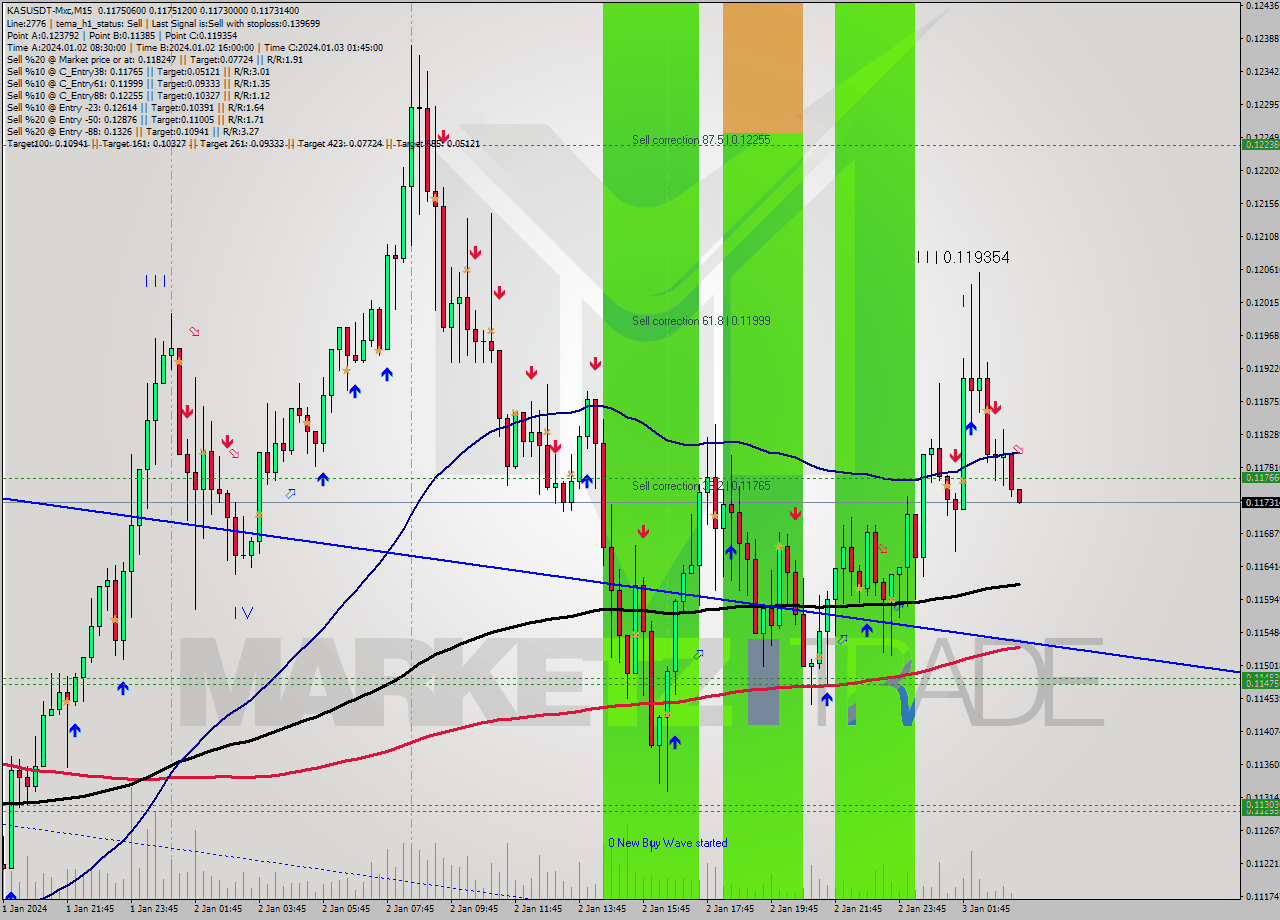
Task: Click the blue 'I V' wave label
Action: coord(243,612)
